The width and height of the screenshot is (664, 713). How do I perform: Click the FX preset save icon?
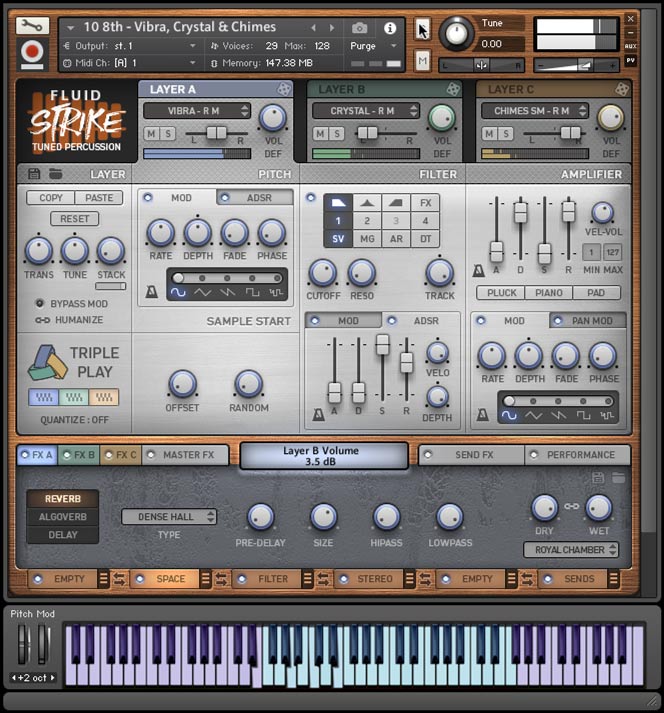pos(598,477)
